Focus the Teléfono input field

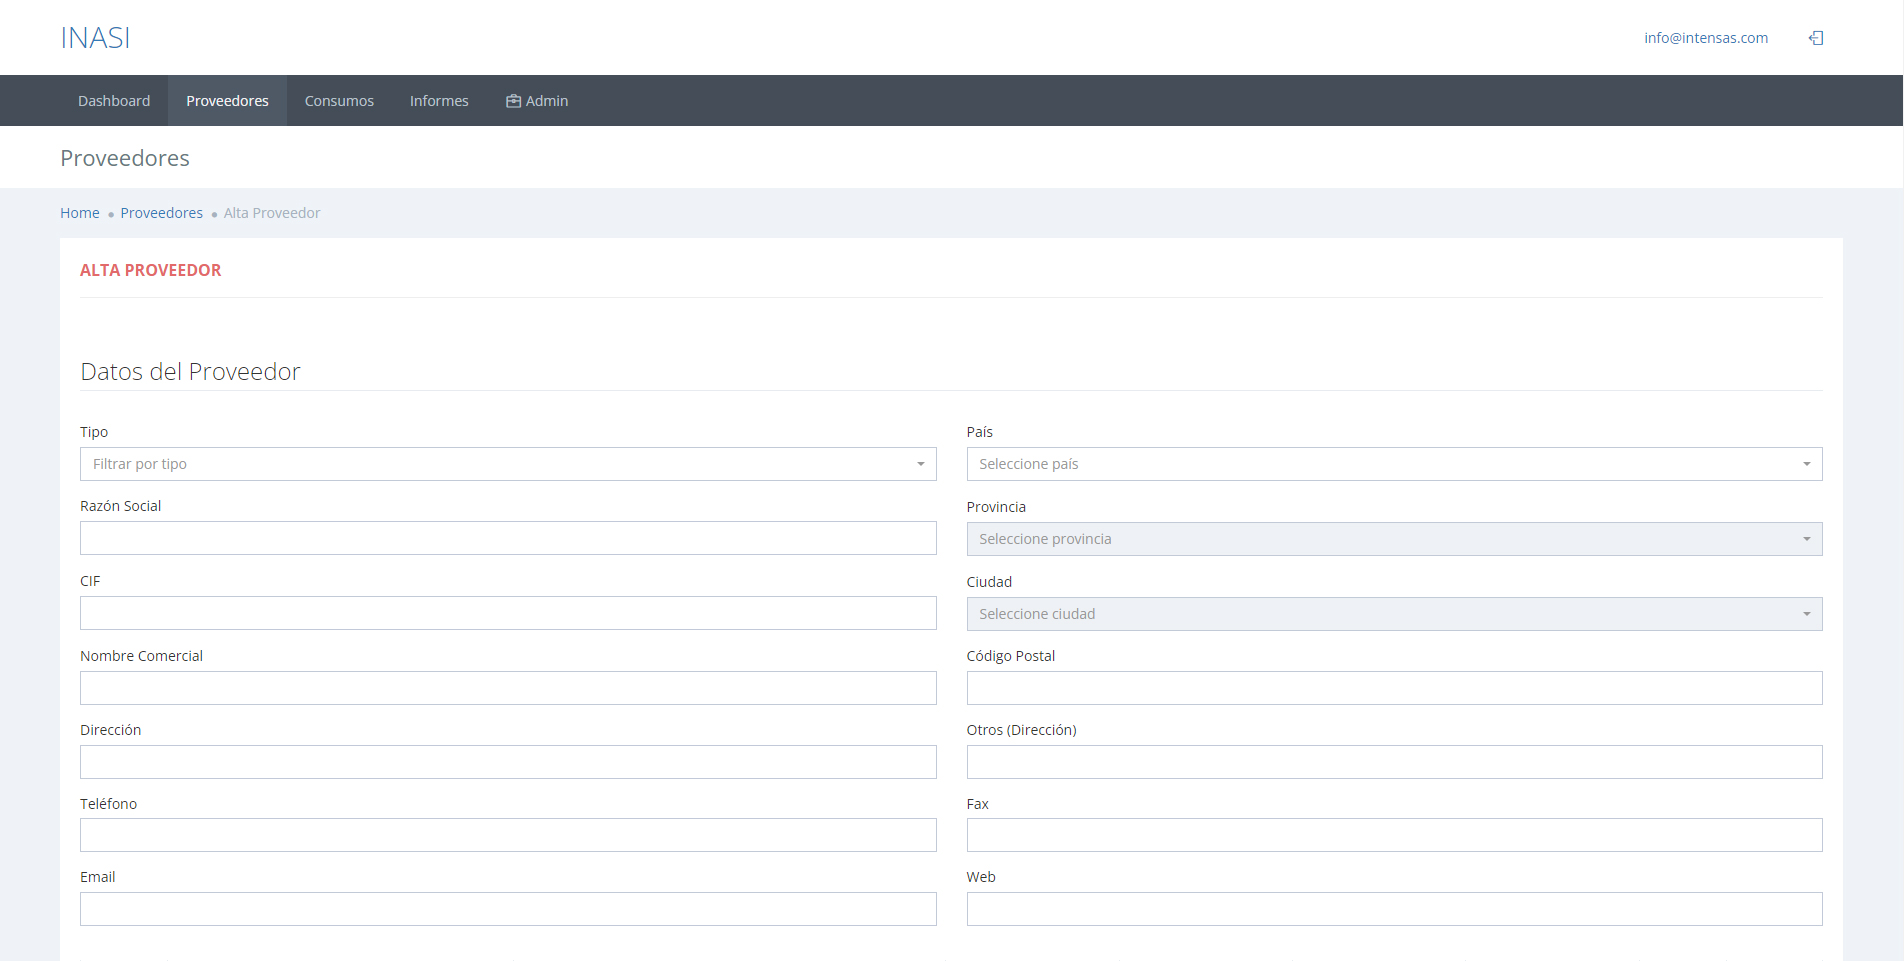508,835
